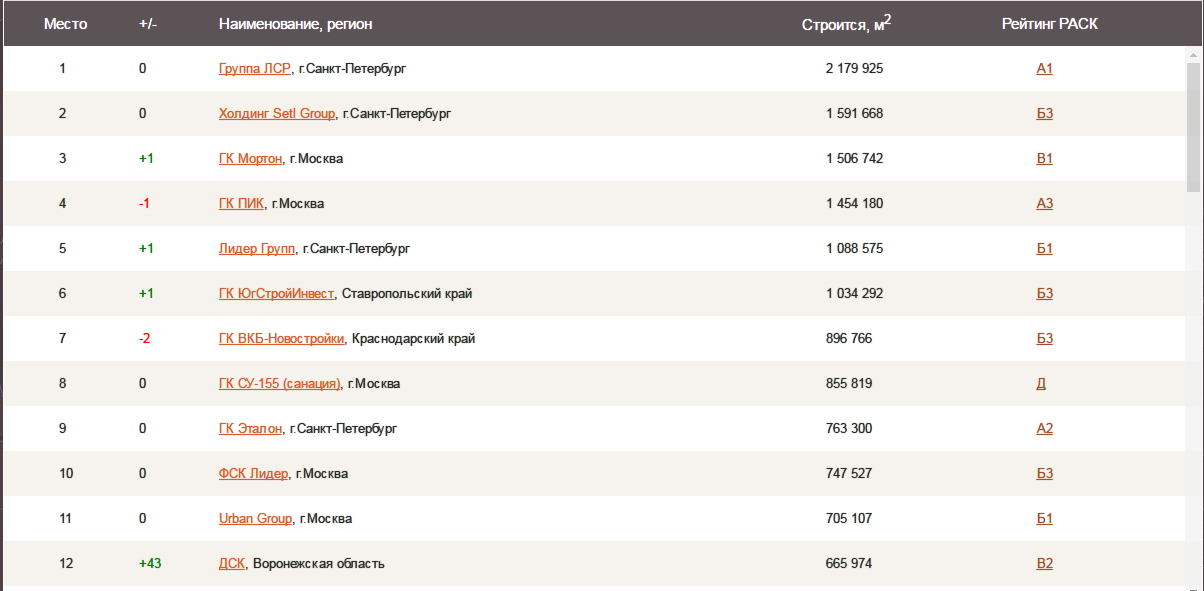Click the А2 rating for ГК Эталон
1204x591 pixels.
click(x=1045, y=429)
